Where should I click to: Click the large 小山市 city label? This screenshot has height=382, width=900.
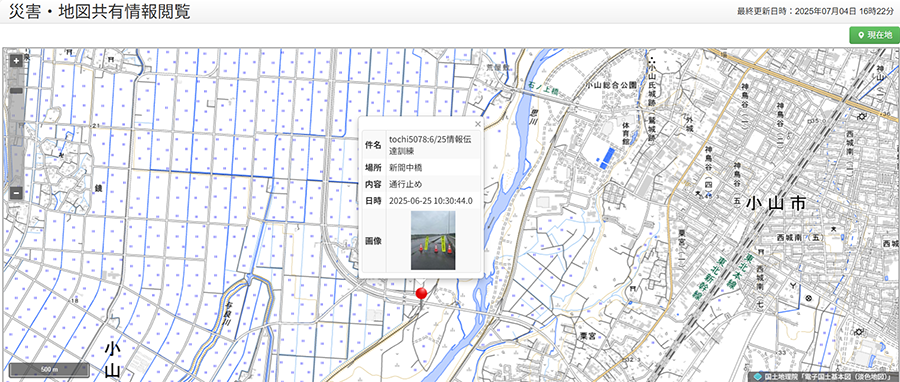point(777,204)
